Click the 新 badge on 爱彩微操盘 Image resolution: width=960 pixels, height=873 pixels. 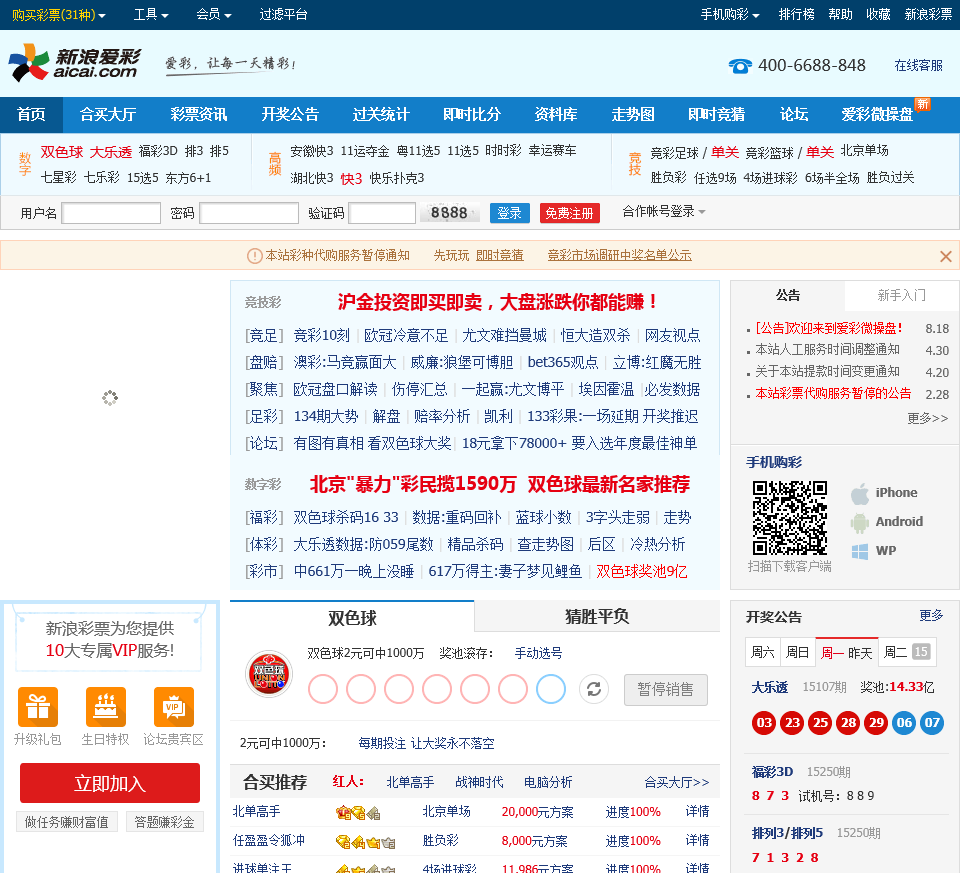923,104
